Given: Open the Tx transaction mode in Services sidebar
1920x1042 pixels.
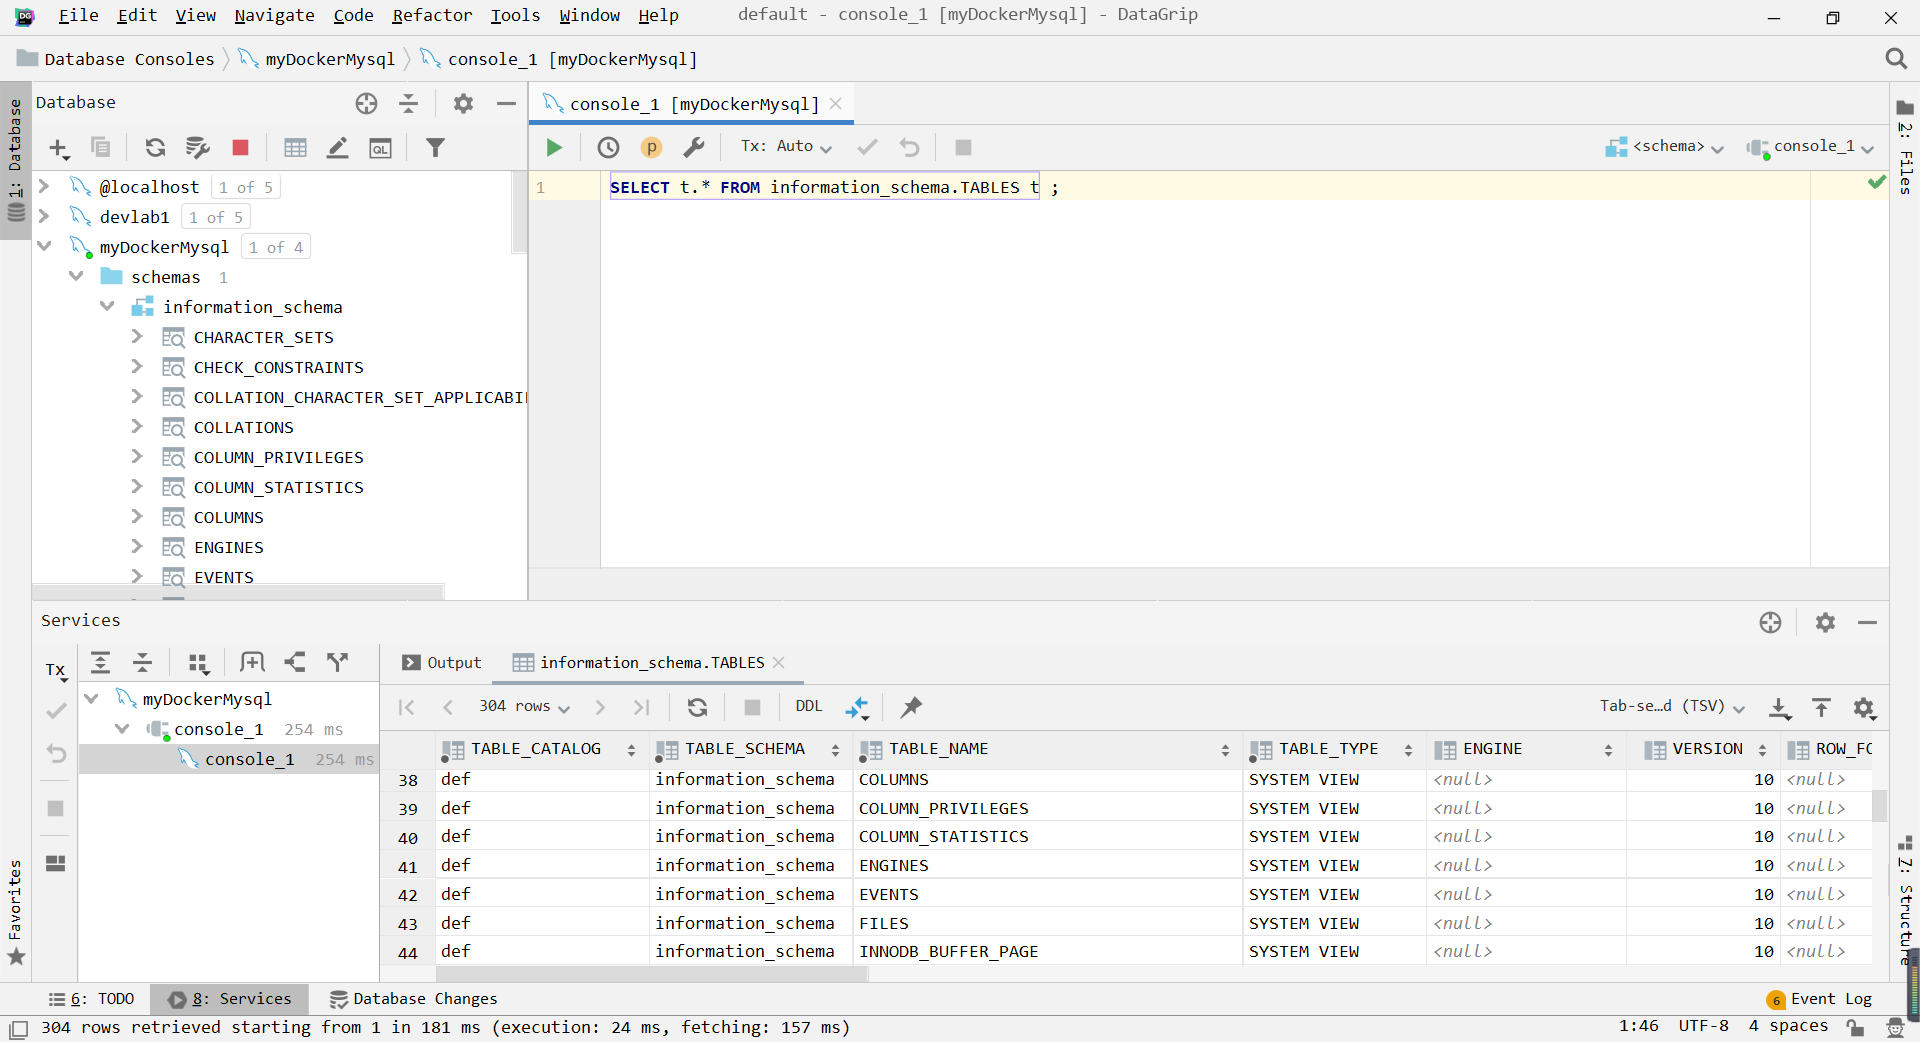Looking at the screenshot, I should 56,671.
